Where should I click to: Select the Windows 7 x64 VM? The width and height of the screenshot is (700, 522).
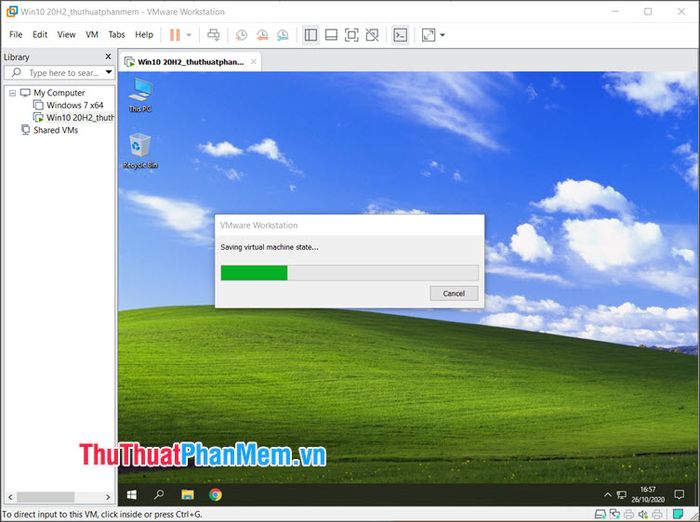pyautogui.click(x=75, y=105)
